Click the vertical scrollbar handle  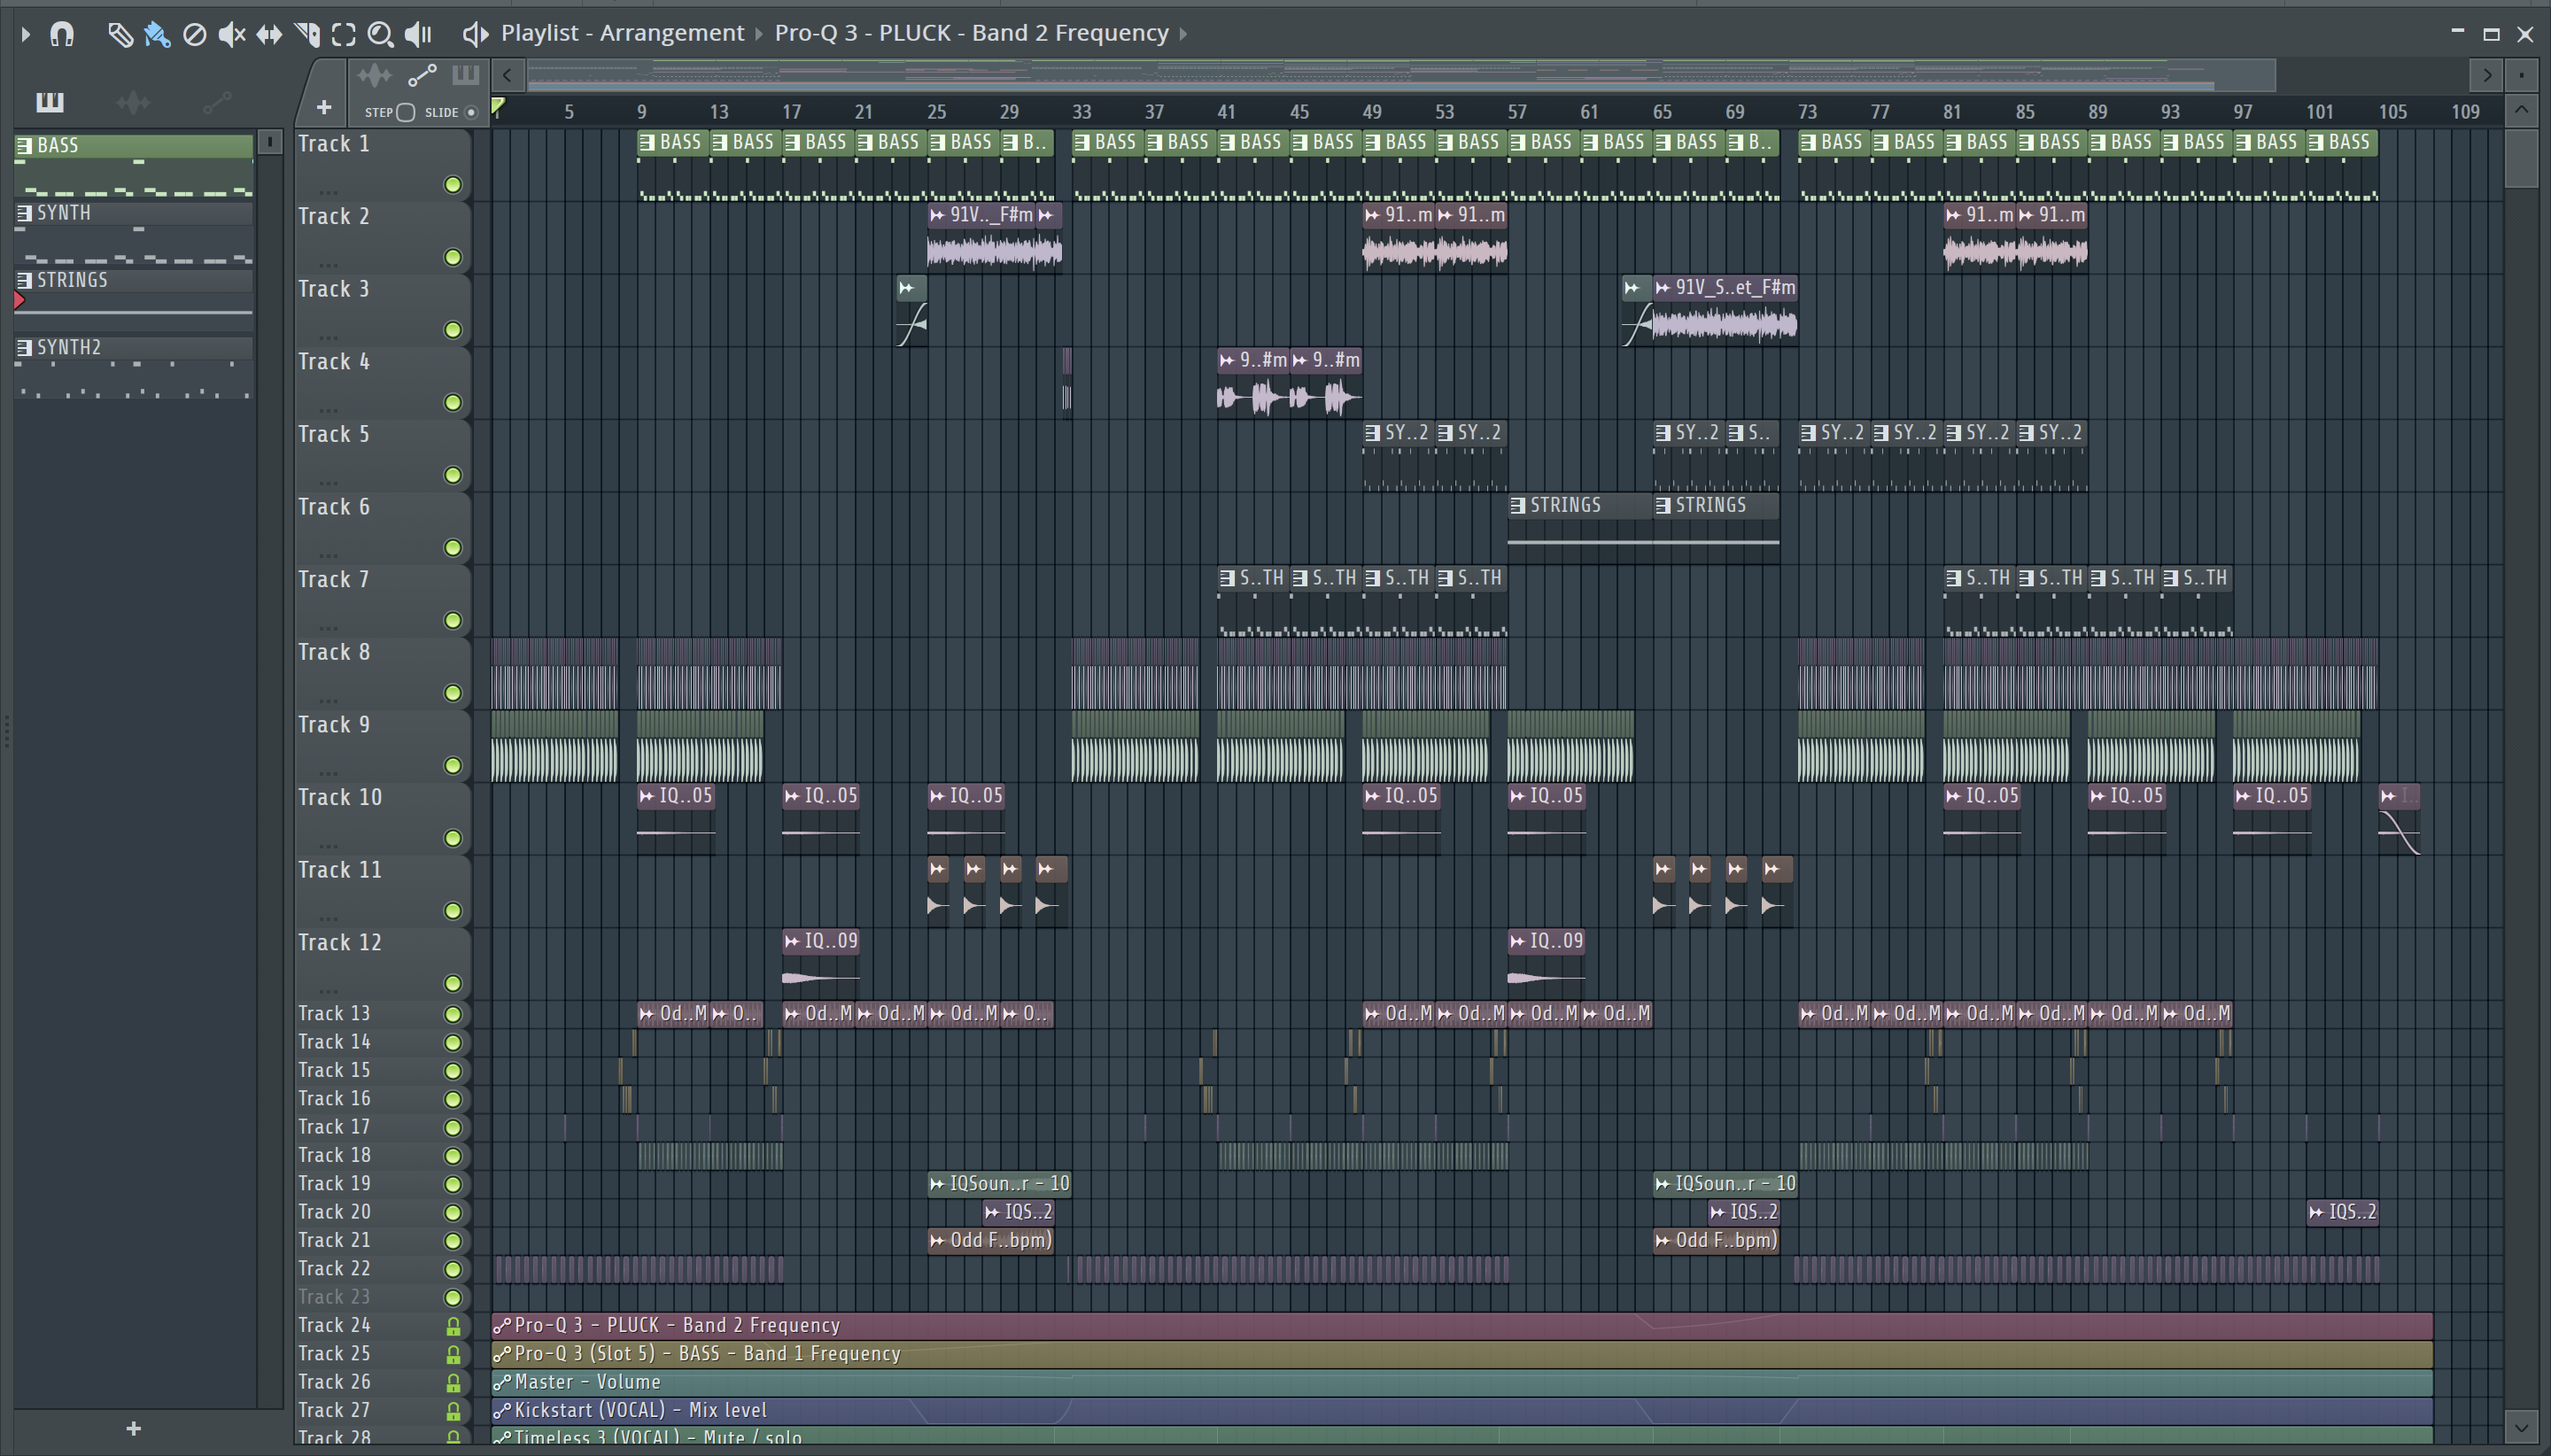[2521, 158]
